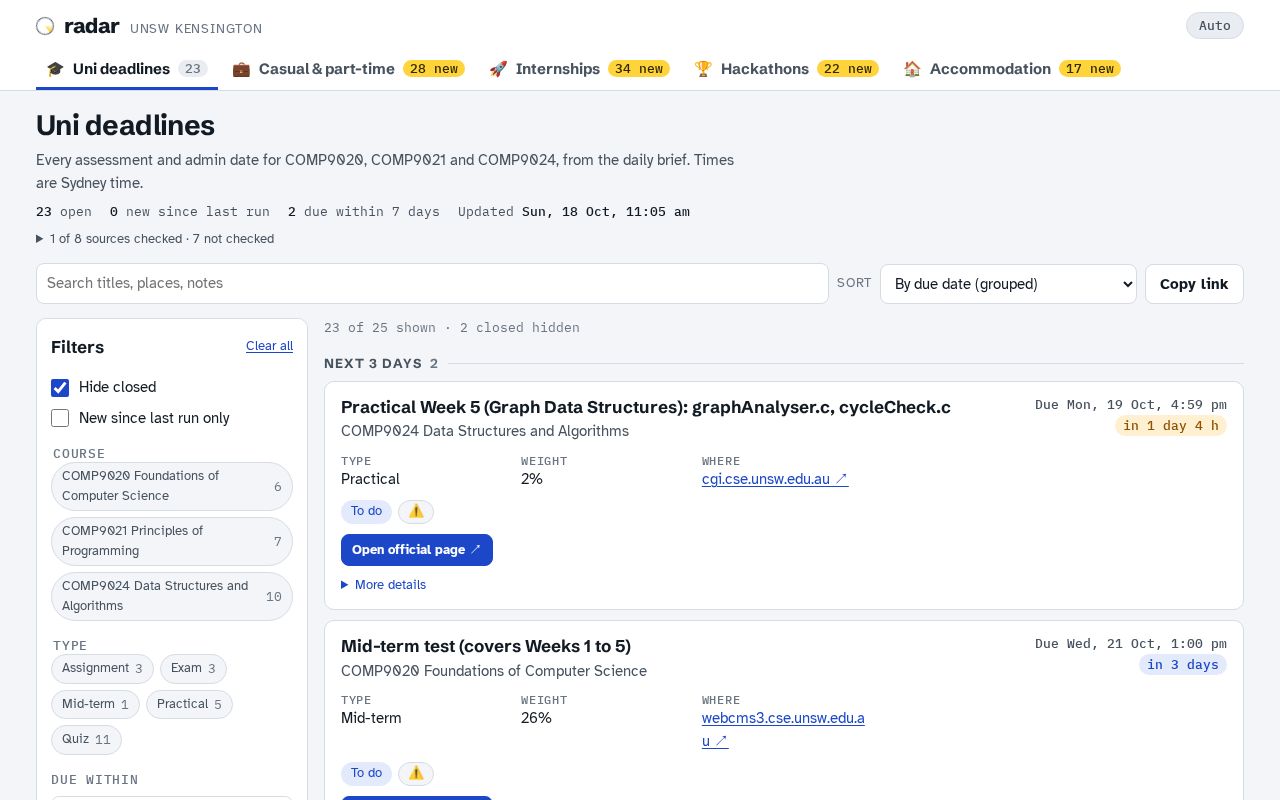Expand More details on Practical Week 5

pyautogui.click(x=384, y=585)
